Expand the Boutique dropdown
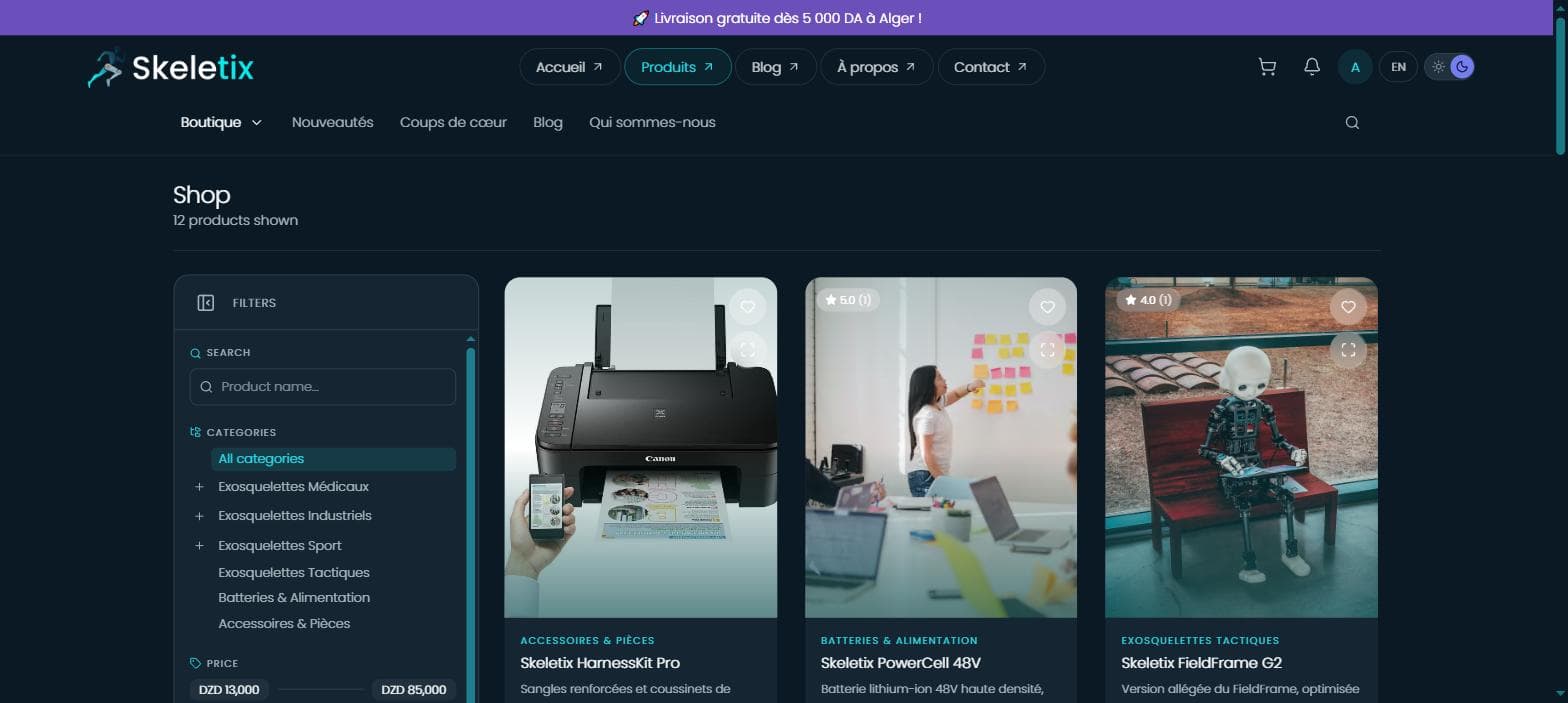Viewport: 1568px width, 703px height. [x=221, y=122]
